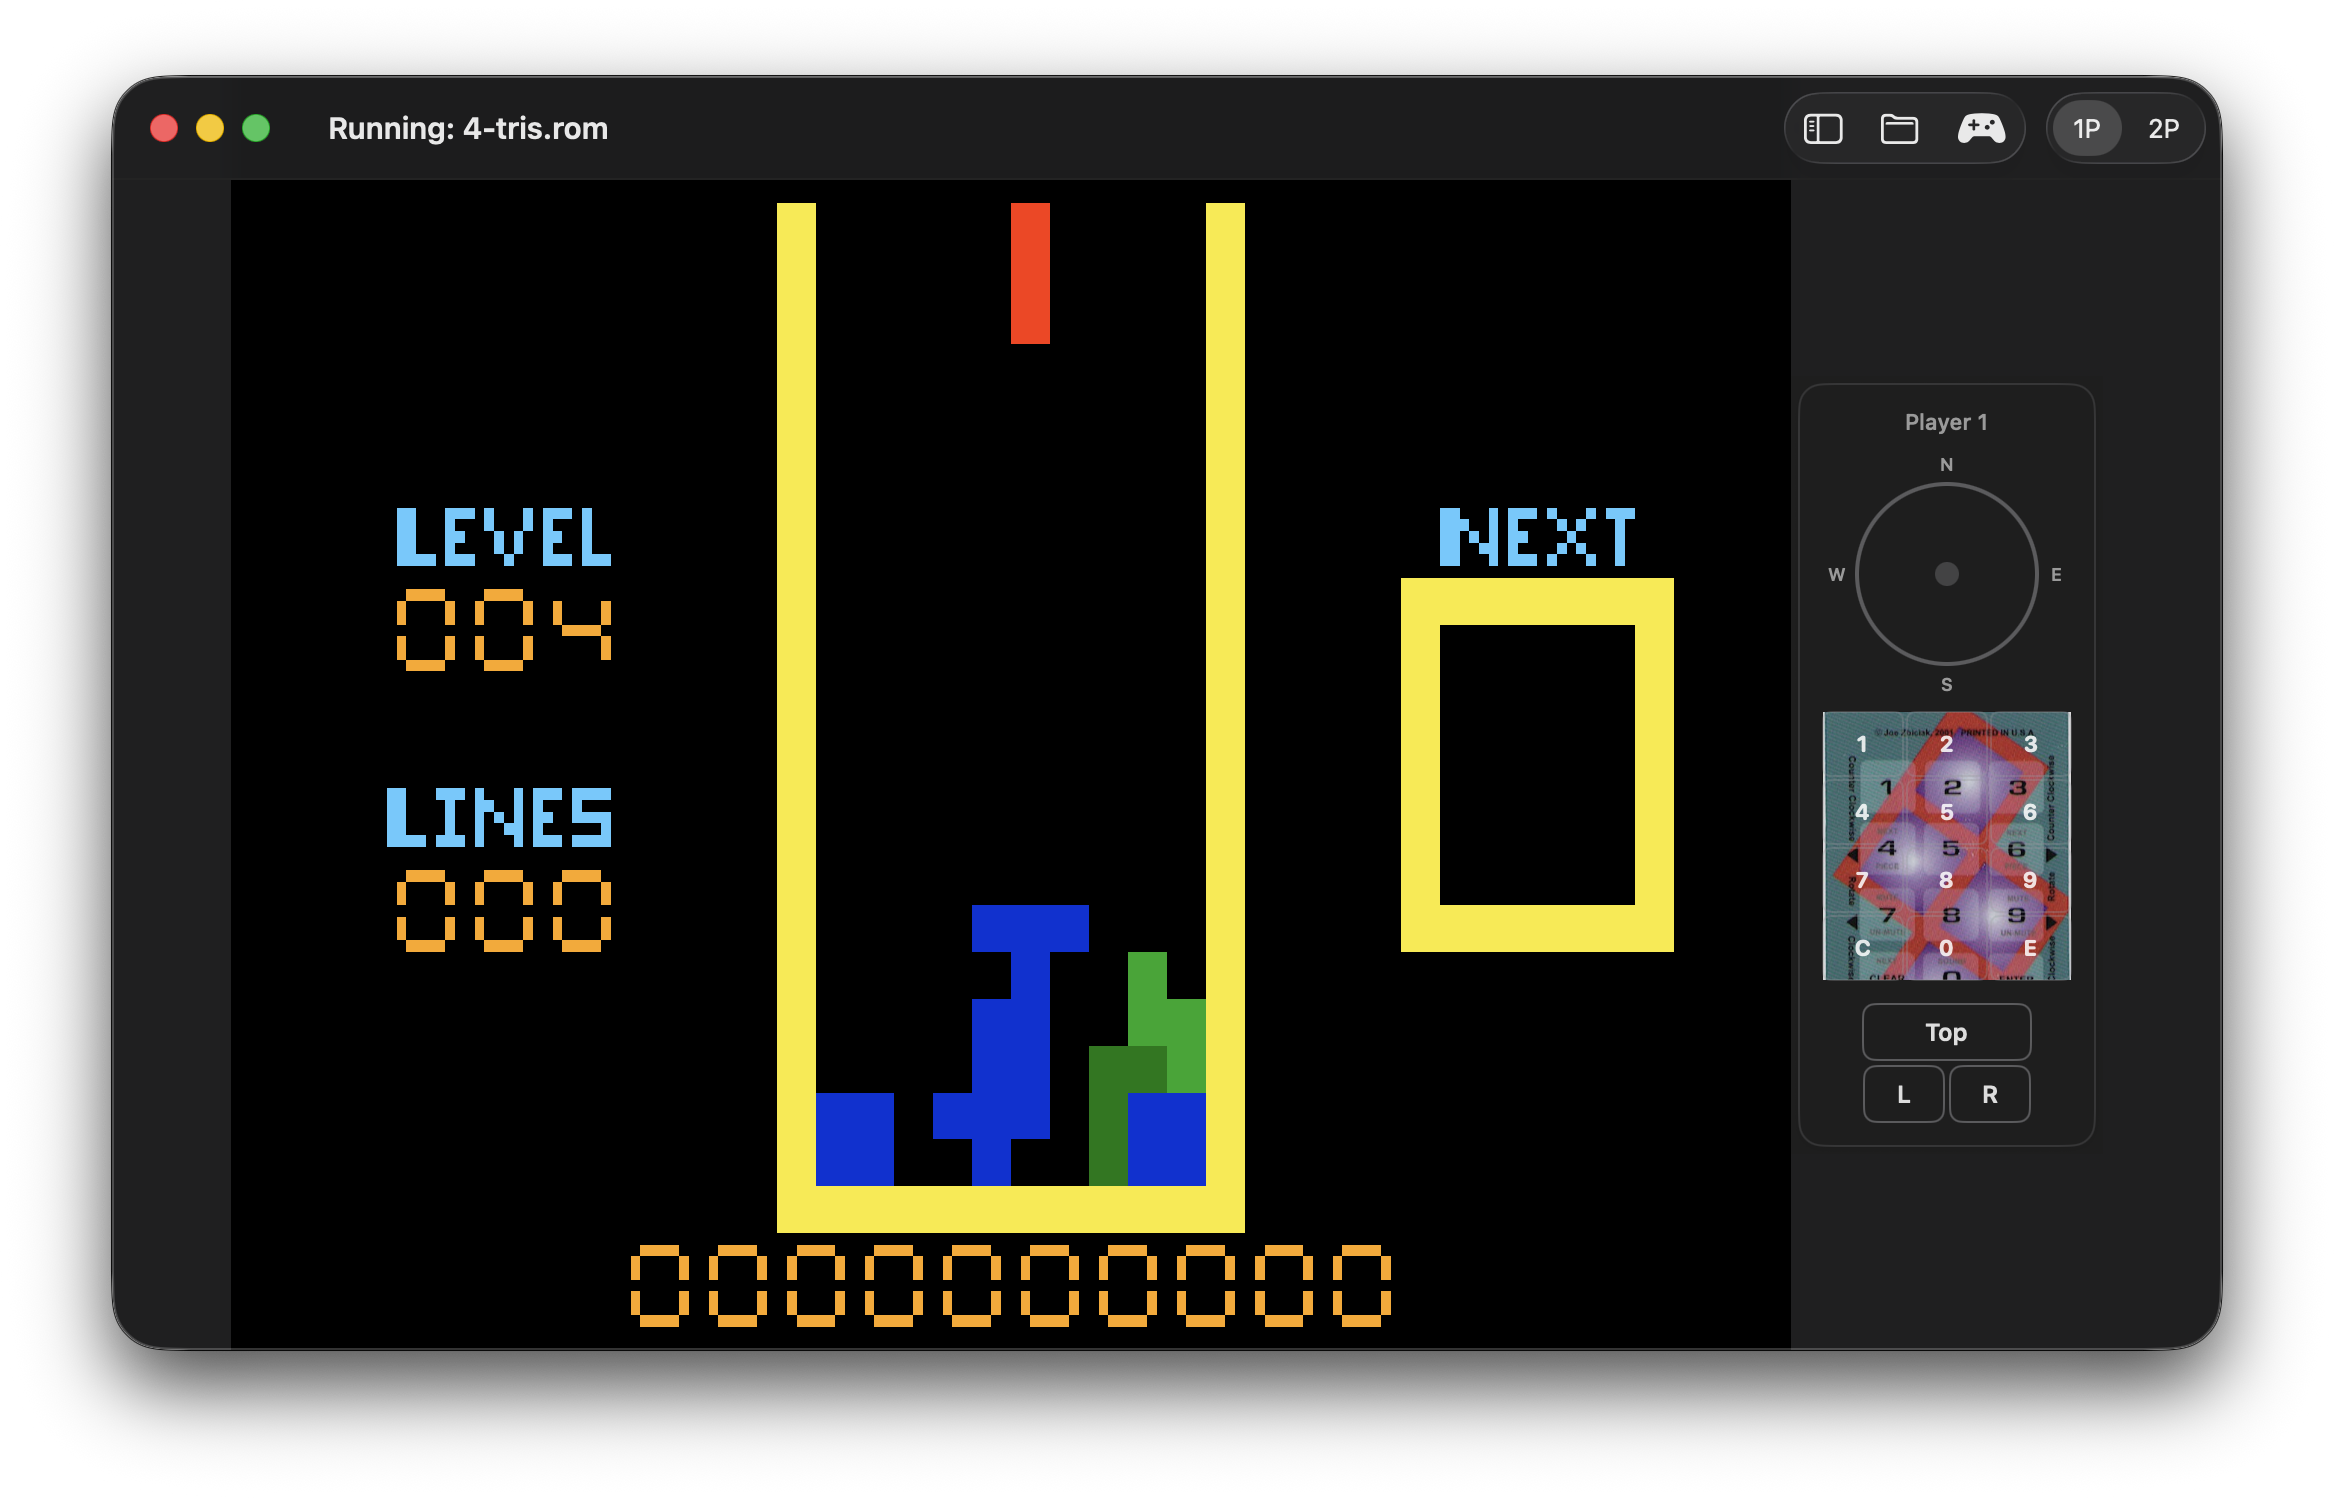Tap keypad key 9
Viewport: 2334px width, 1498px height.
point(2030,880)
